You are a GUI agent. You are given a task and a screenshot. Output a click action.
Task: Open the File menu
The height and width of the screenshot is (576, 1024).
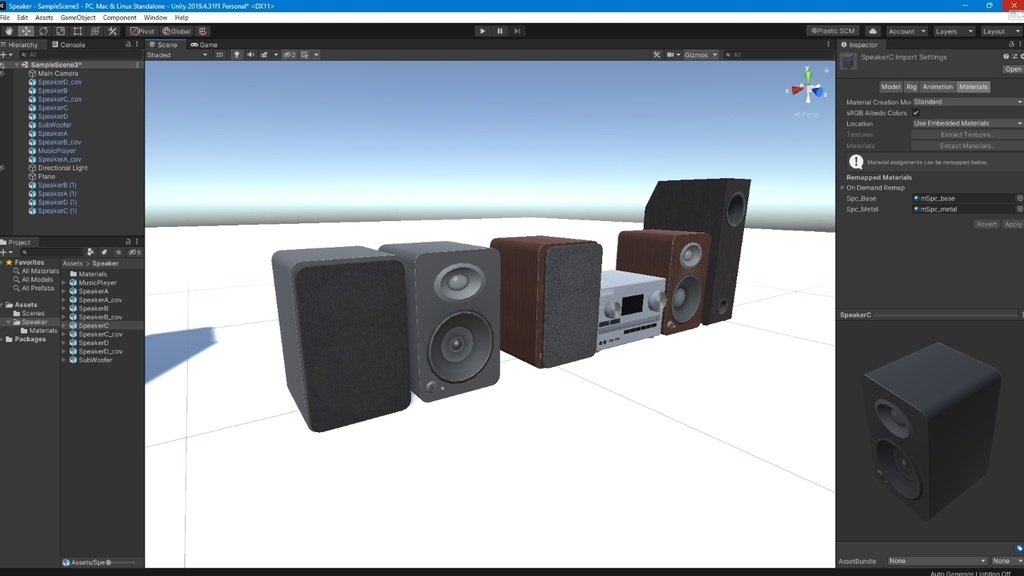click(5, 18)
